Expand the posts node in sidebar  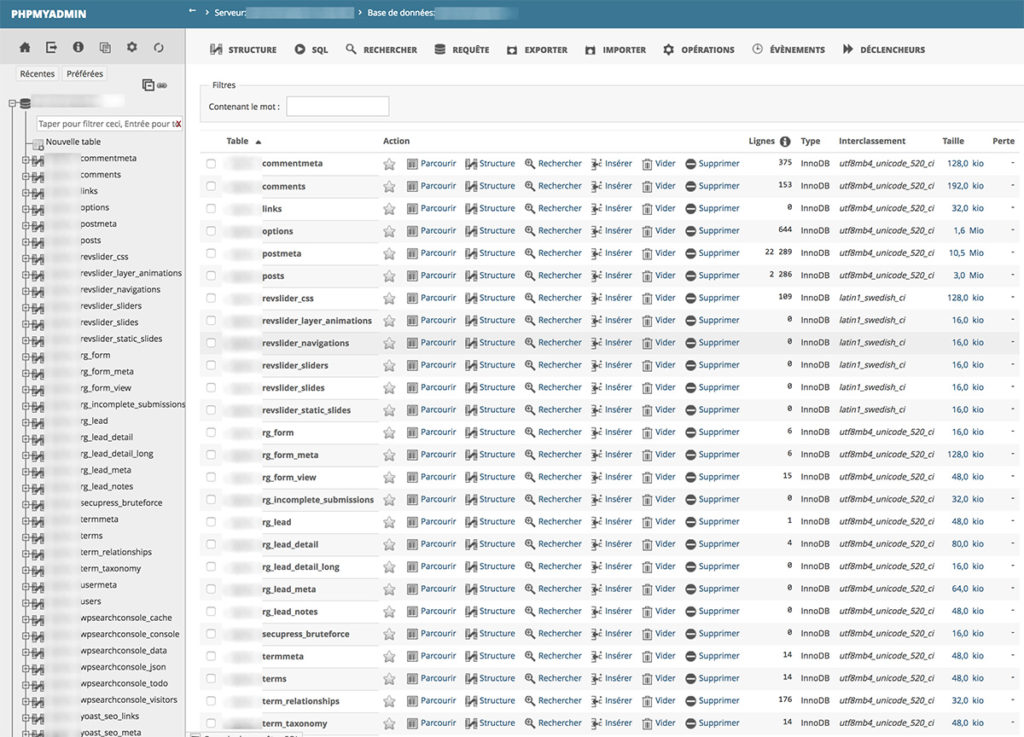pyautogui.click(x=25, y=242)
